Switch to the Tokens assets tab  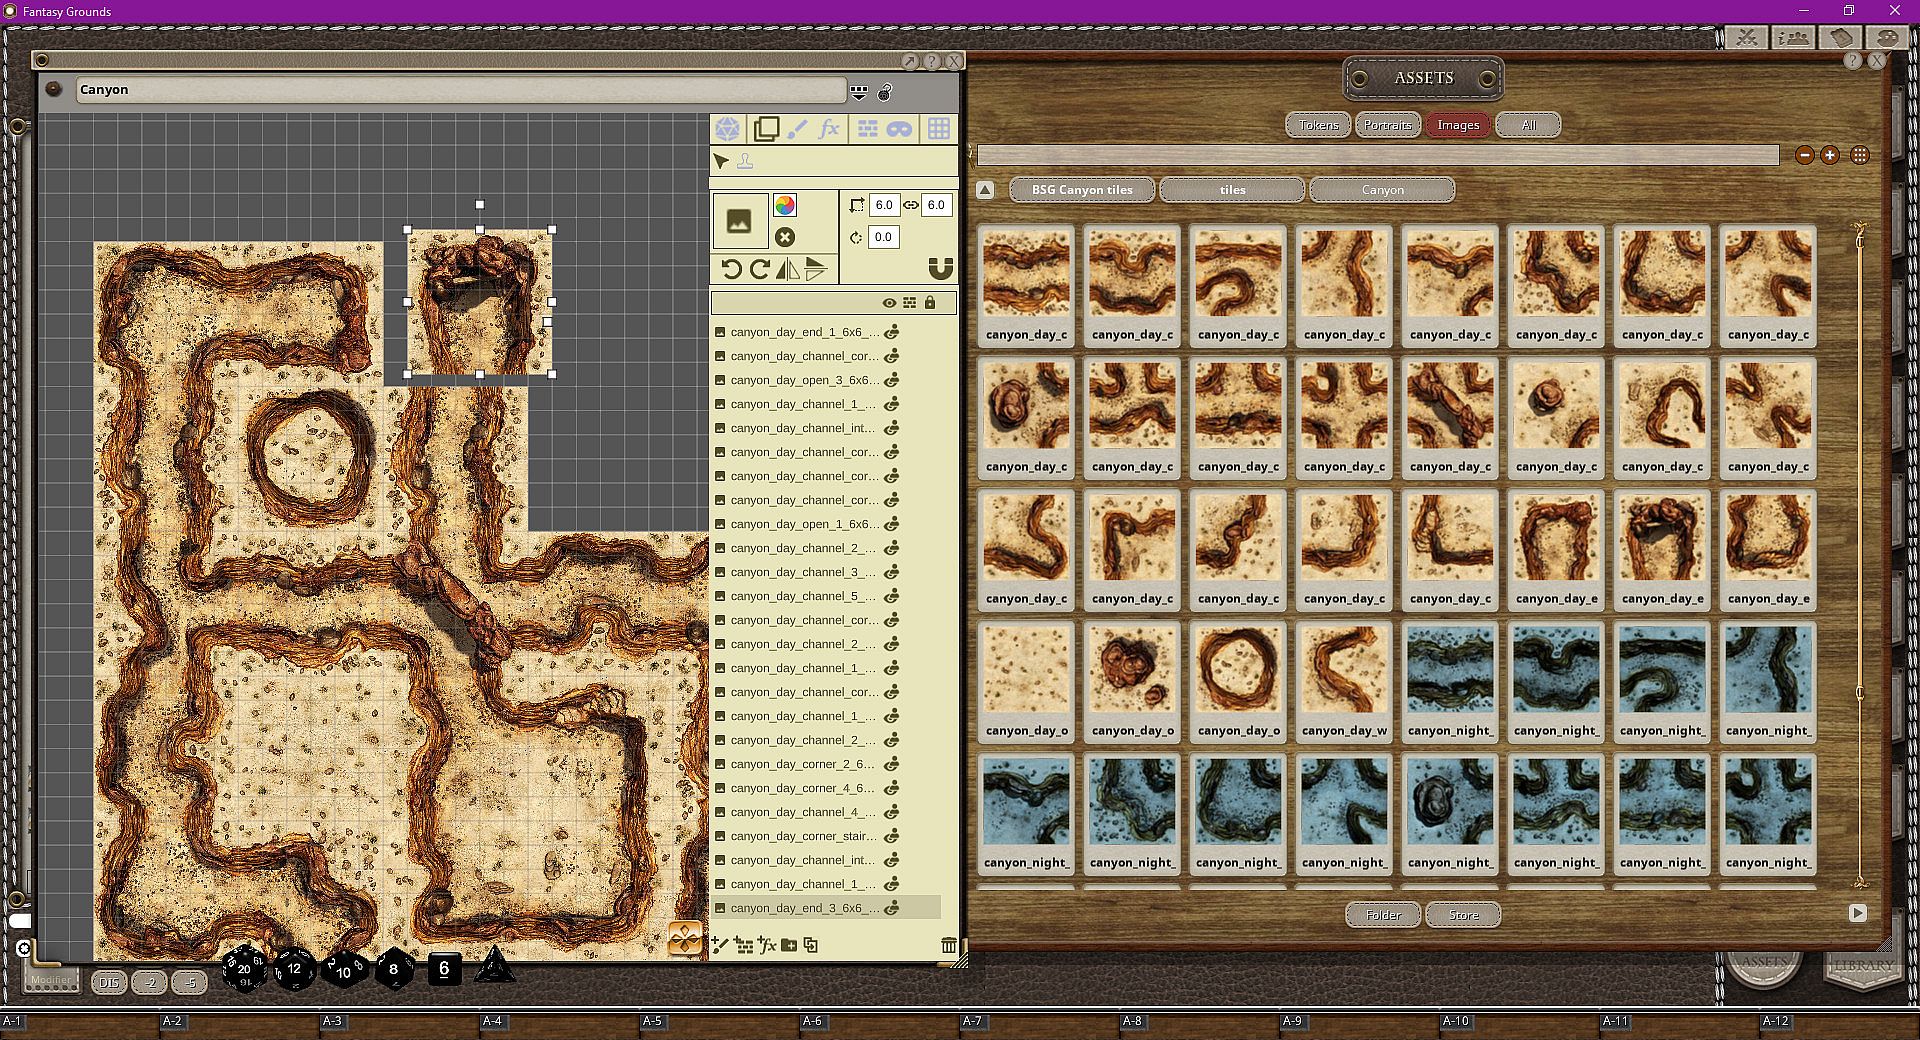tap(1318, 125)
